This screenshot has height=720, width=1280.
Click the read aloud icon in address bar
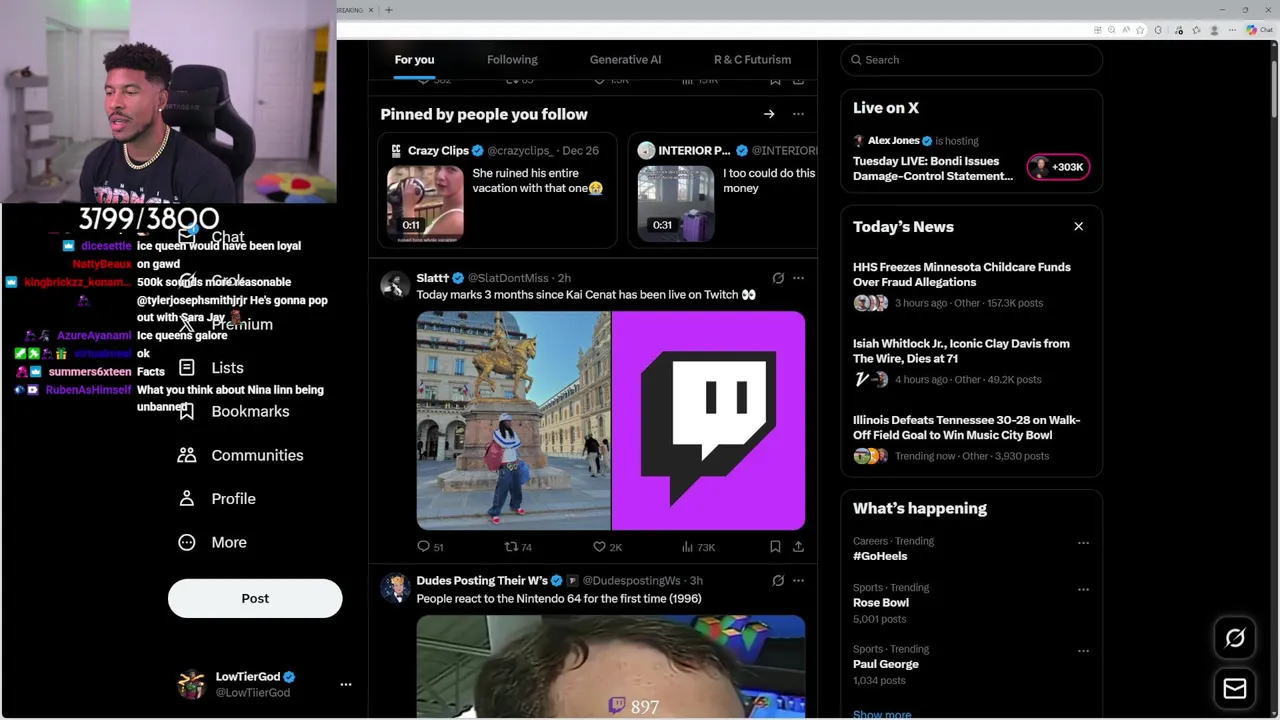[x=1126, y=30]
